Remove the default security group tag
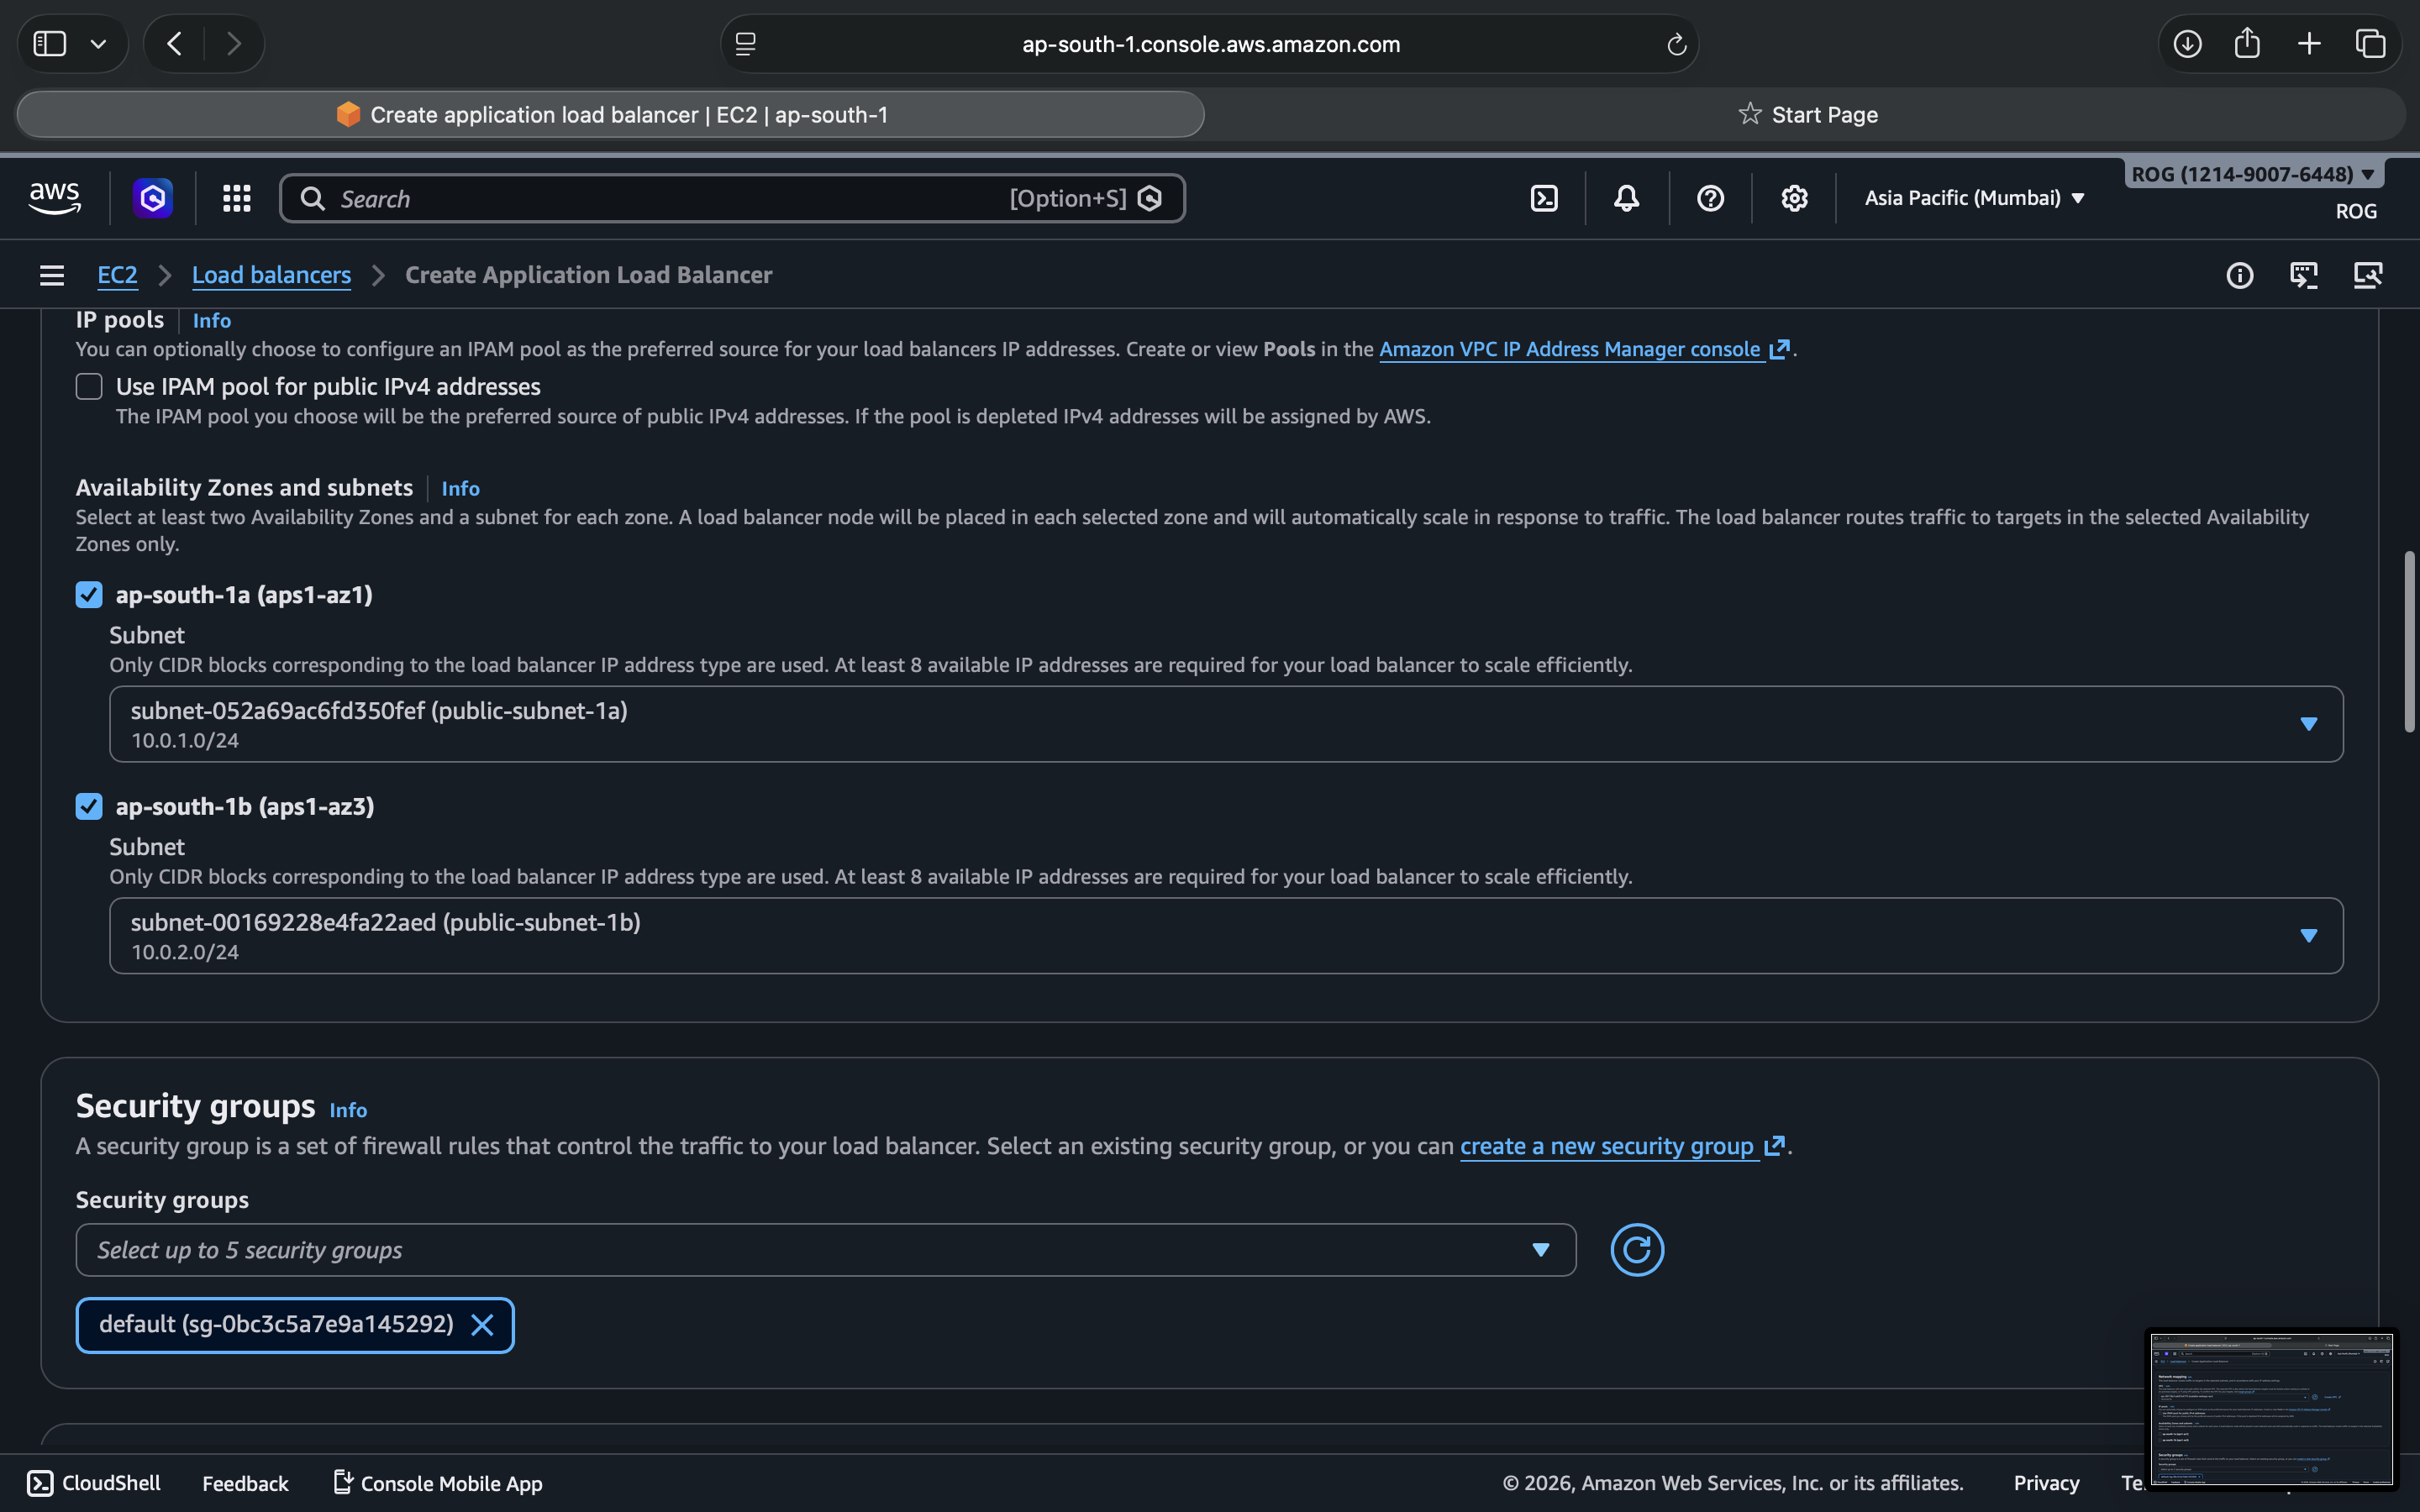 (482, 1325)
